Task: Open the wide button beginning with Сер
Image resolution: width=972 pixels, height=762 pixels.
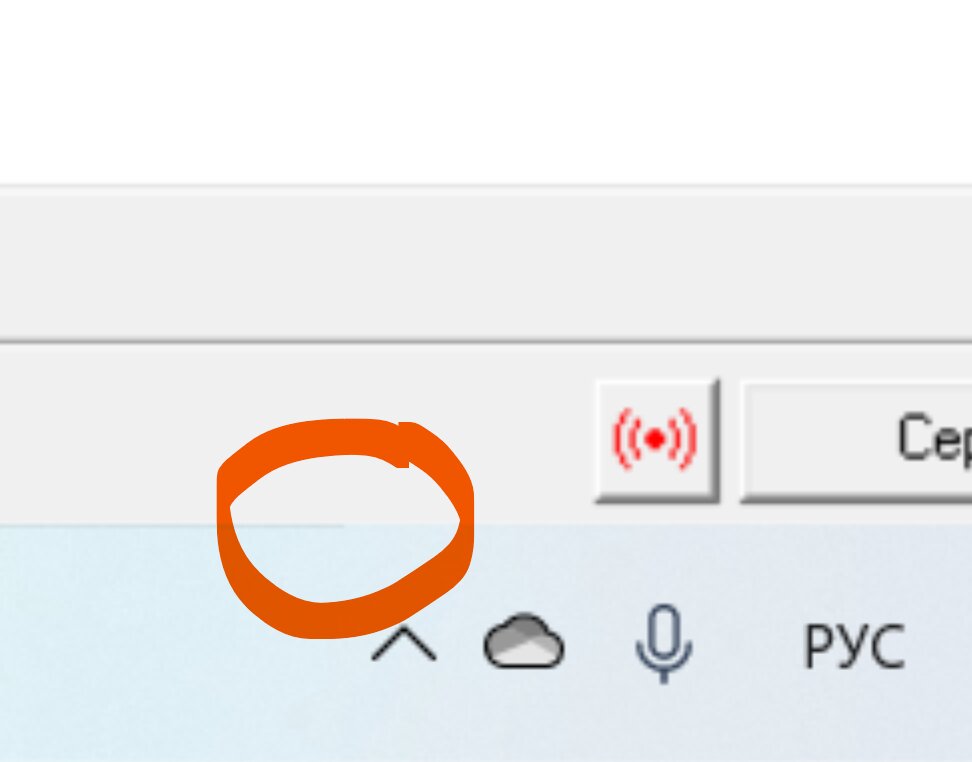Action: point(856,440)
